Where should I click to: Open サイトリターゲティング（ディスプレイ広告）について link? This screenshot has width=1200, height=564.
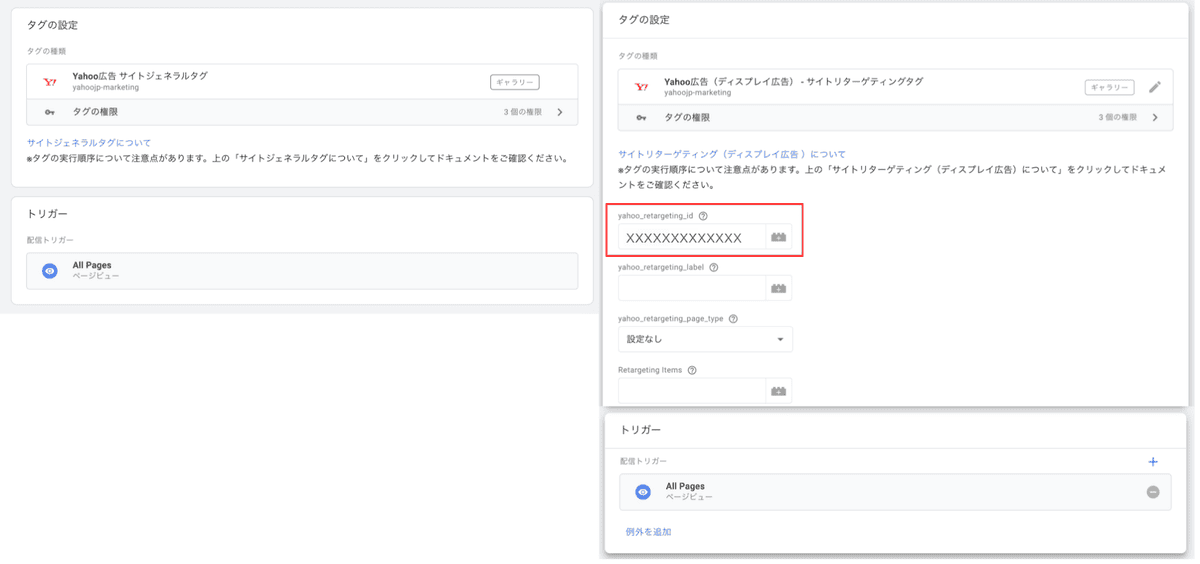tap(732, 154)
